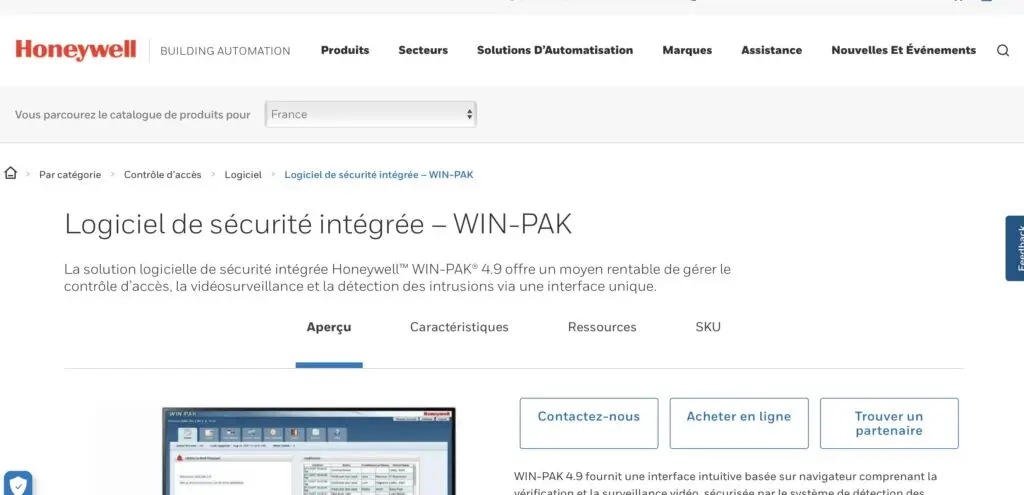The image size is (1024, 495).
Task: Click the Acheter en ligne button
Action: coord(739,423)
